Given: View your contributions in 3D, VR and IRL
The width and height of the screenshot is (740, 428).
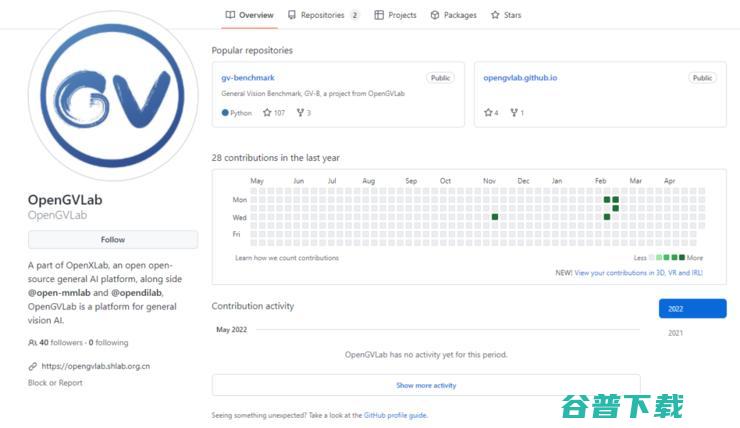Looking at the screenshot, I should [x=639, y=273].
